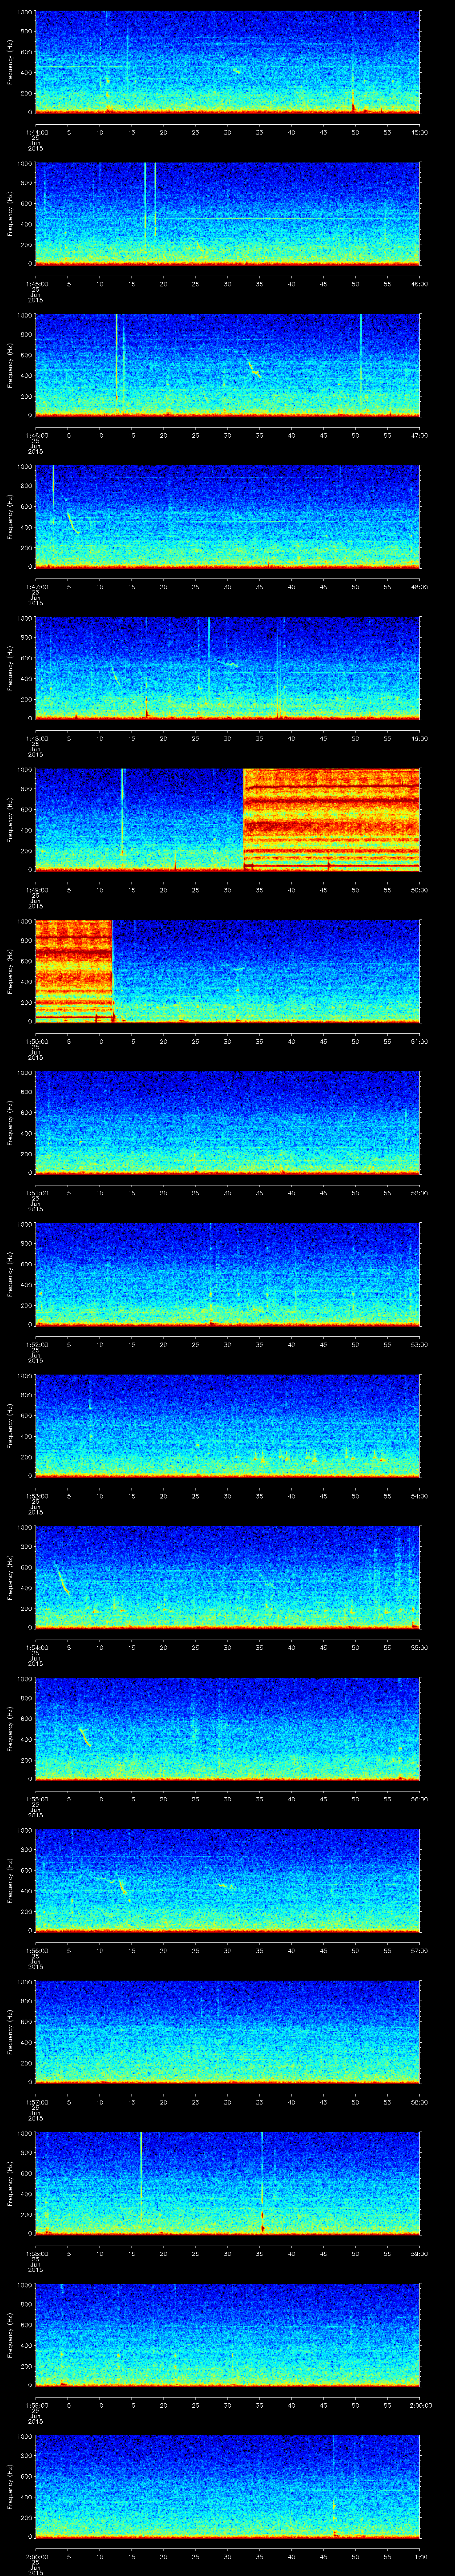Click the 57:00 end time label
This screenshot has height=2576, width=455.
(x=420, y=1950)
